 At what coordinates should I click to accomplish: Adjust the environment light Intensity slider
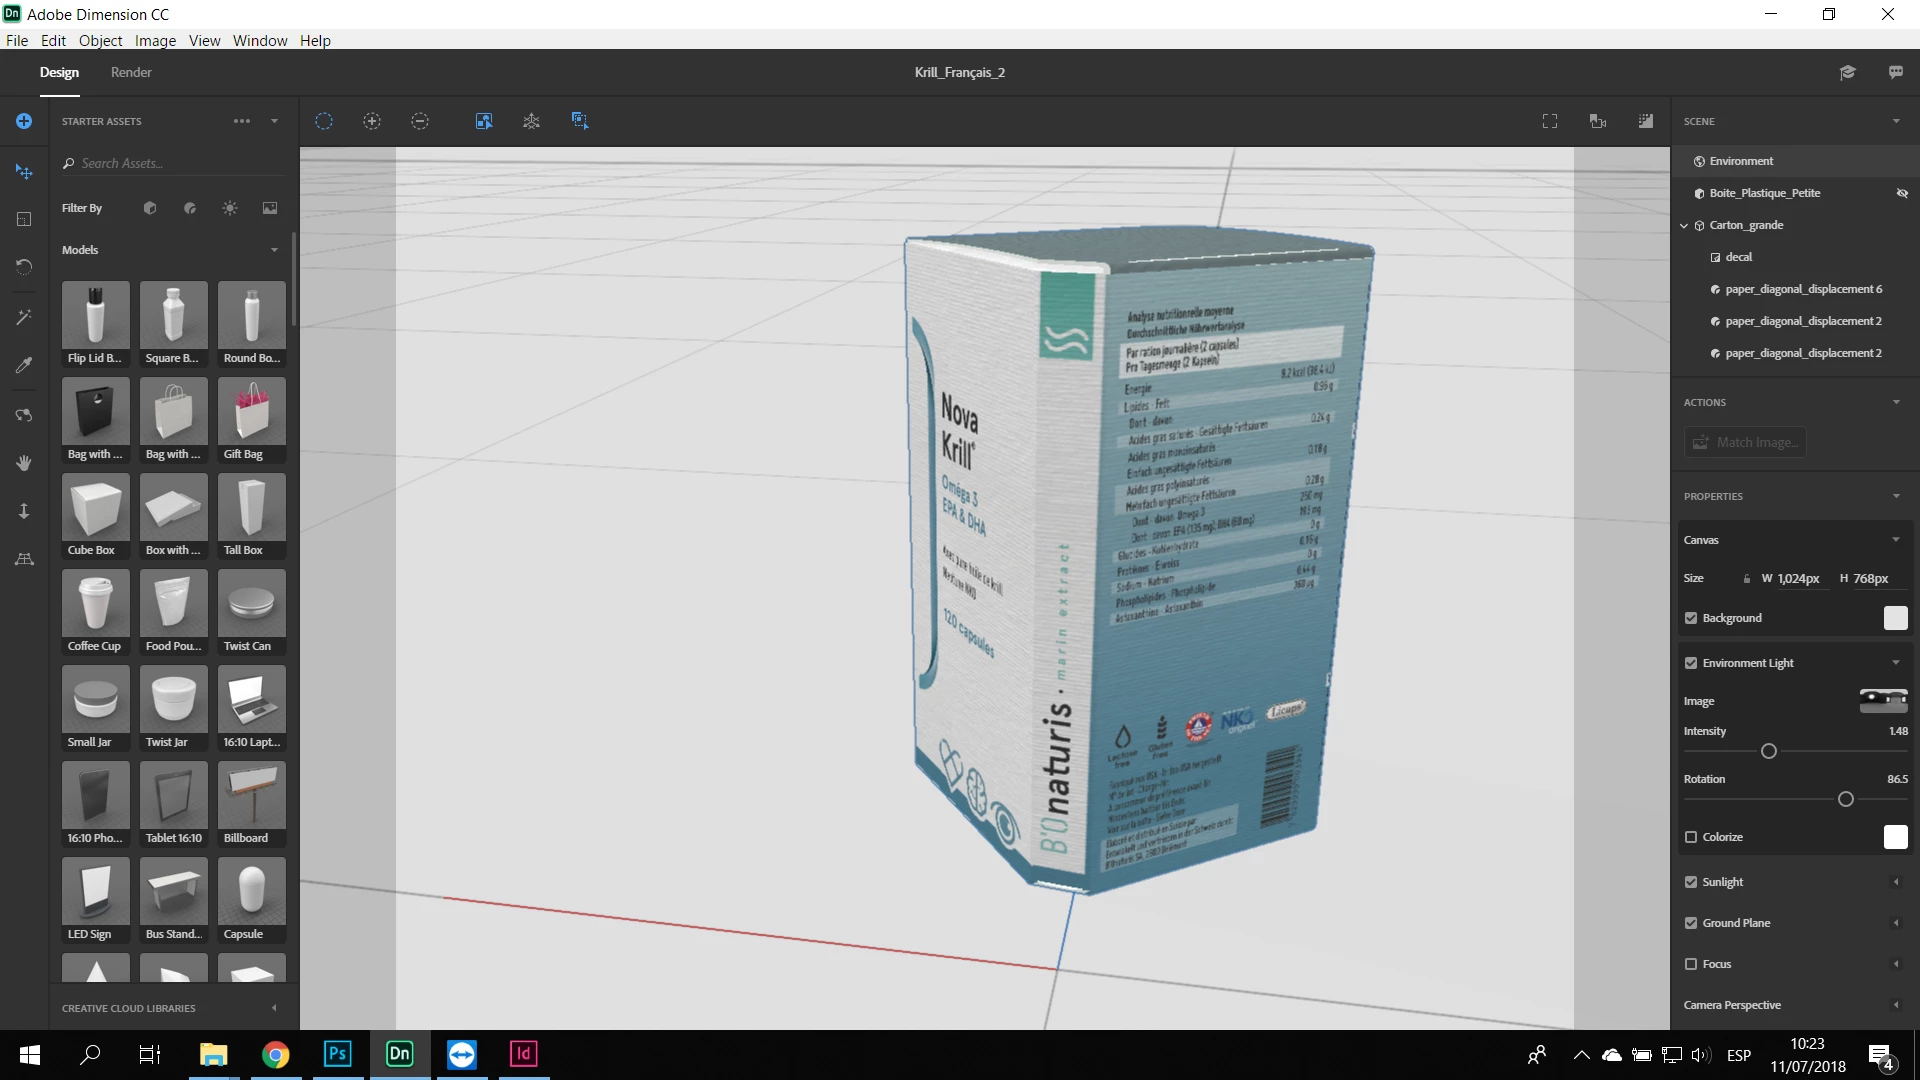(1768, 751)
